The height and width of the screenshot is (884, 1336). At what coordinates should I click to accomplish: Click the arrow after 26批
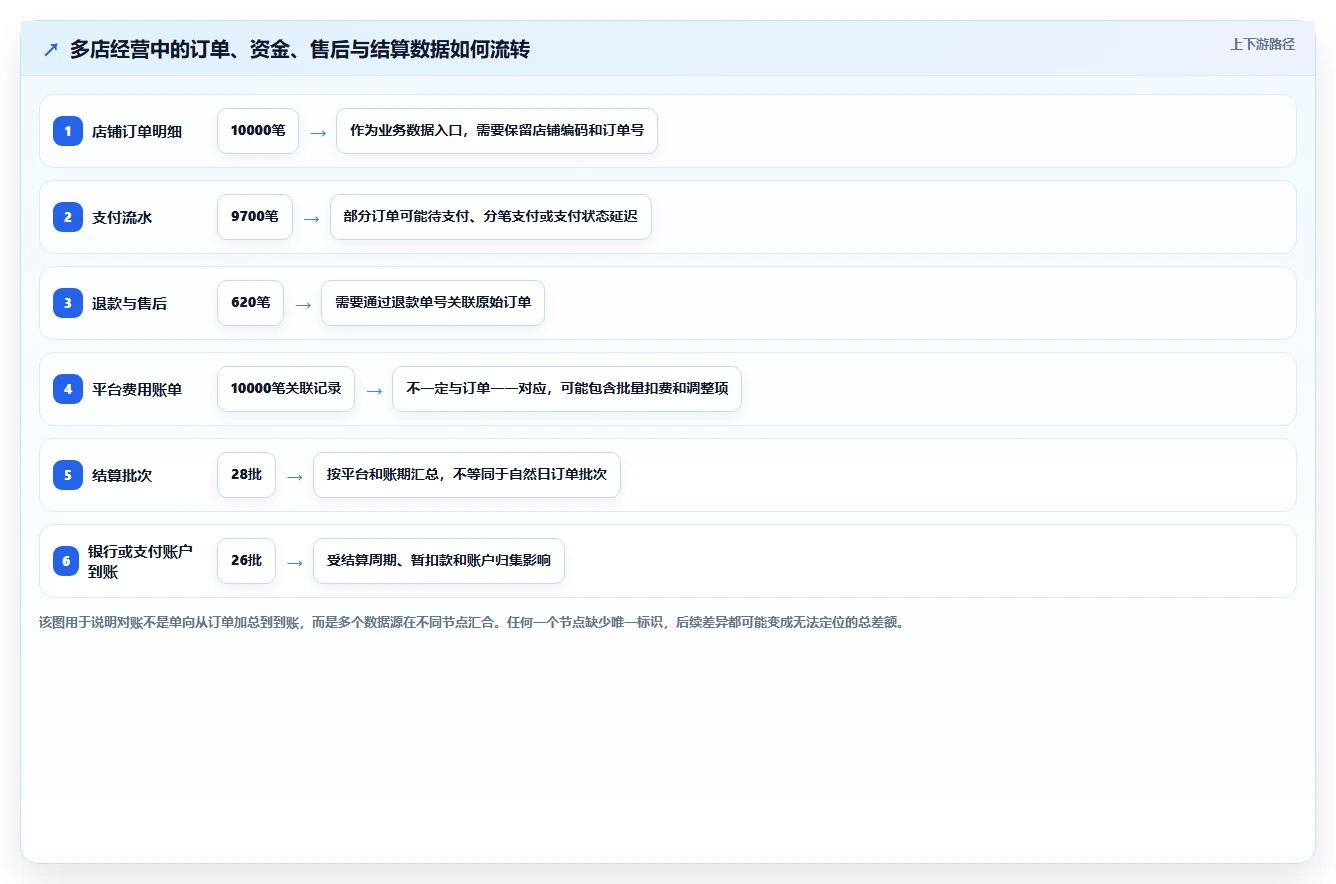point(295,562)
